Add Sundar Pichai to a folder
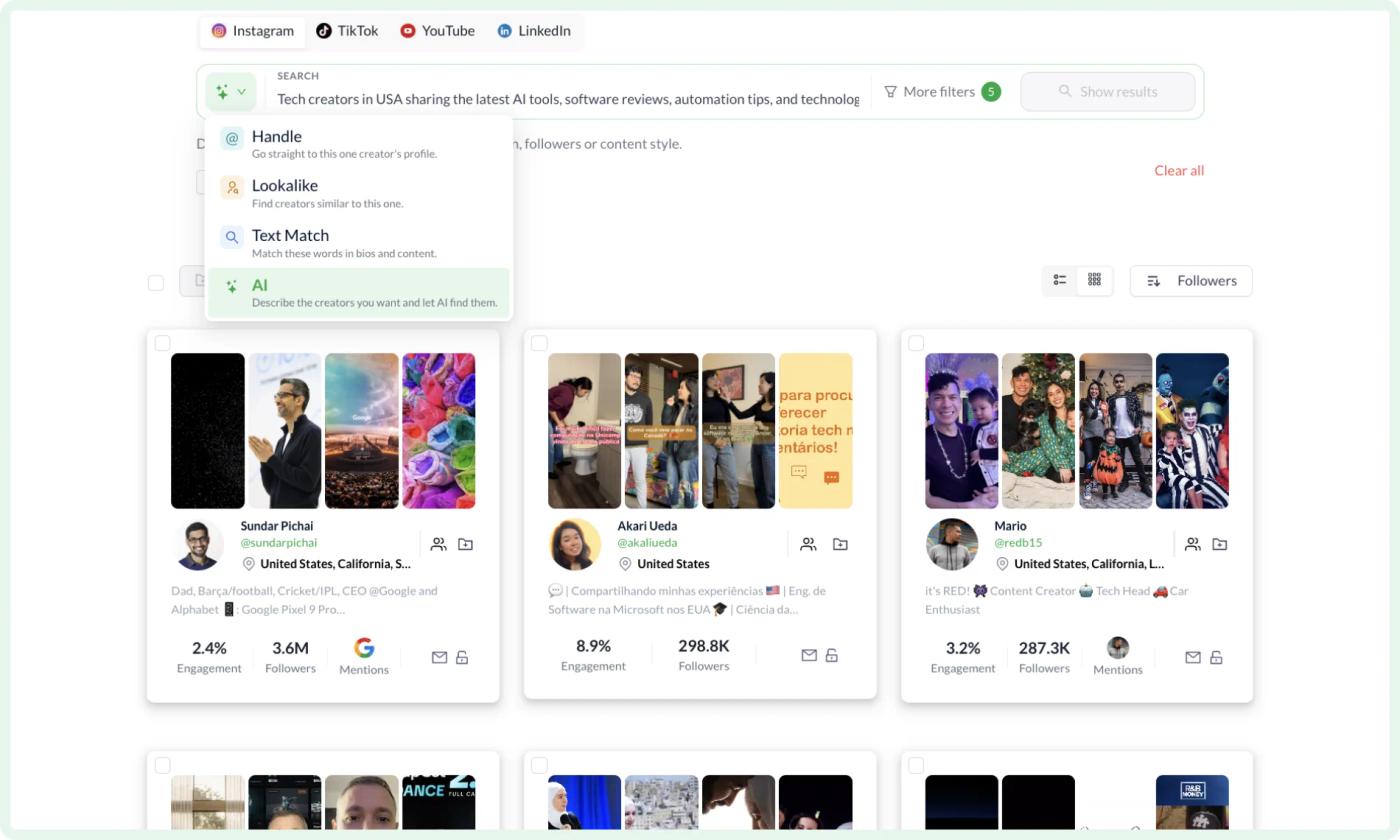The image size is (1400, 840). click(x=466, y=544)
